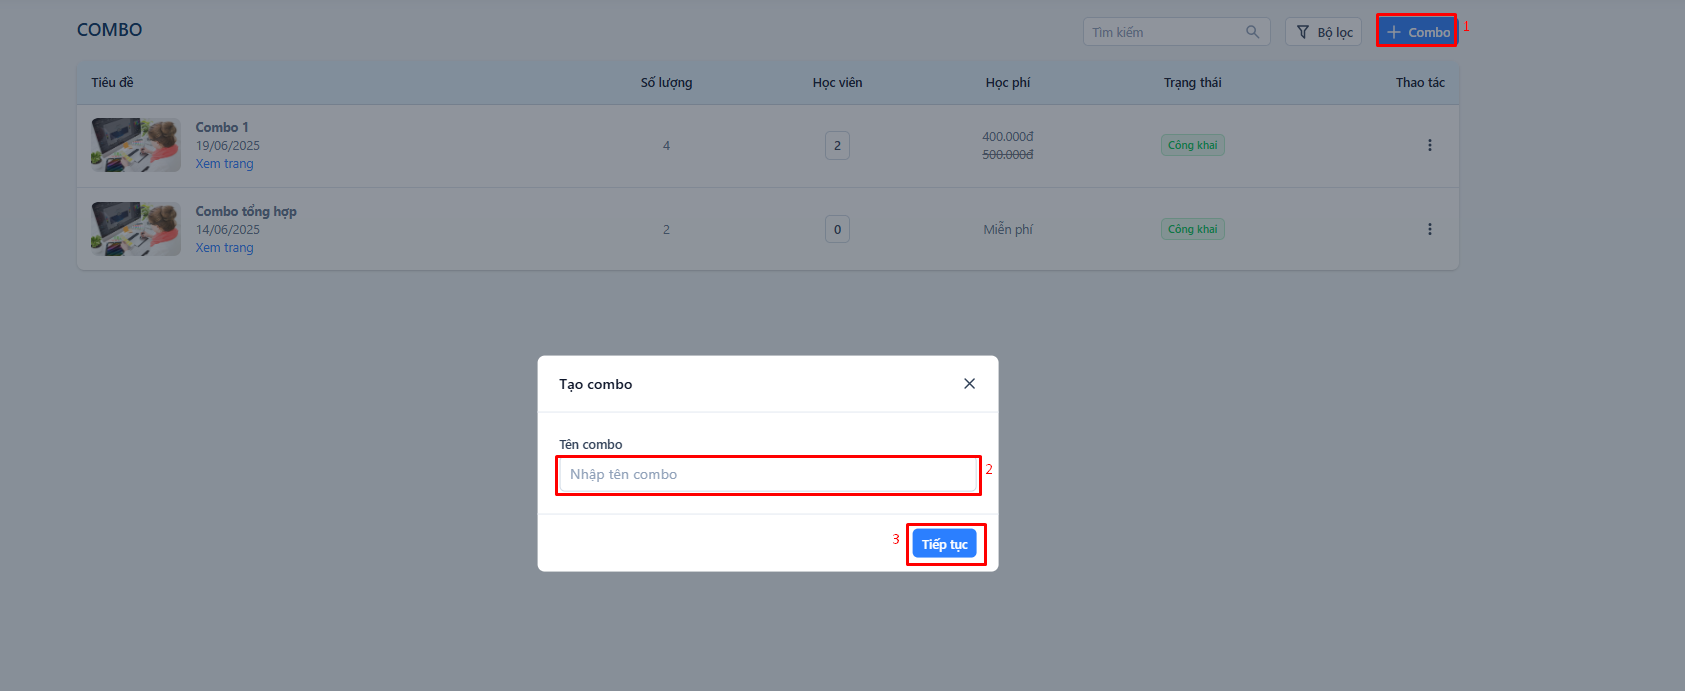Click the Số lượng column header
This screenshot has width=1685, height=691.
667,82
